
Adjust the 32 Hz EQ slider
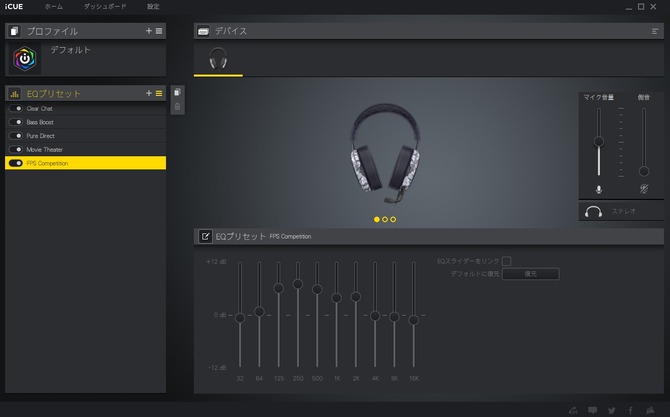tap(240, 317)
